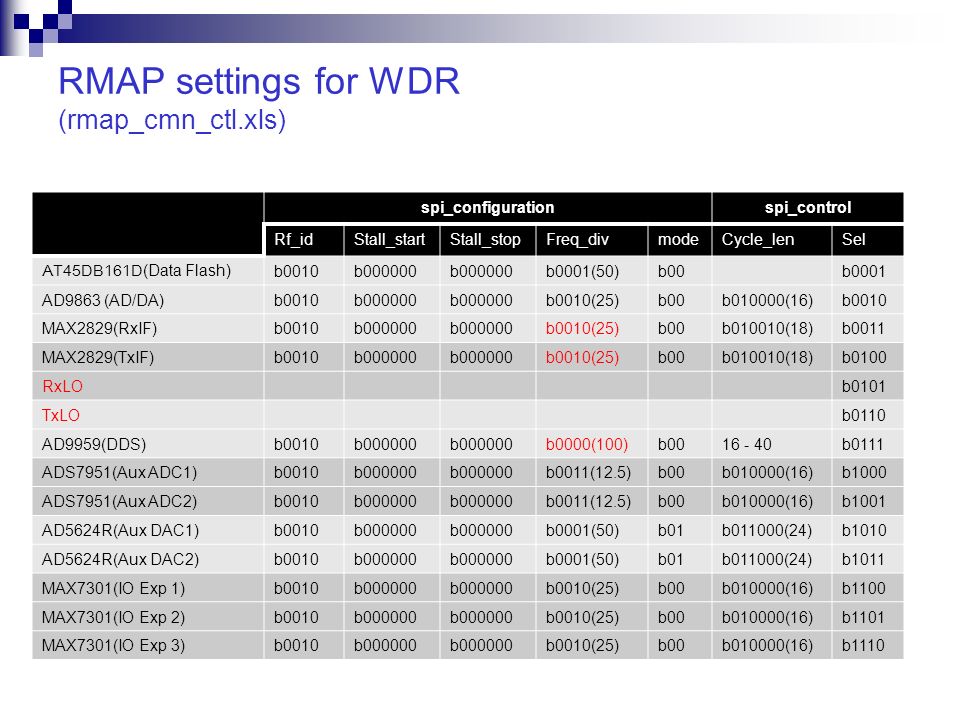The width and height of the screenshot is (960, 720).
Task: Select Sel value 'b1011' in Aux DAC2 row
Action: click(x=863, y=559)
